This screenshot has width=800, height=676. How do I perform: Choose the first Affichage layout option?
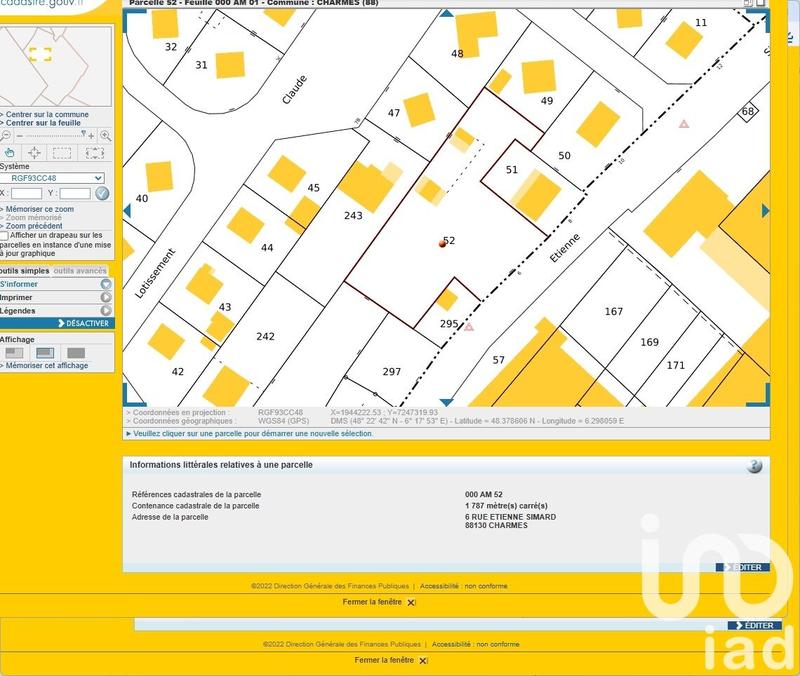13,353
